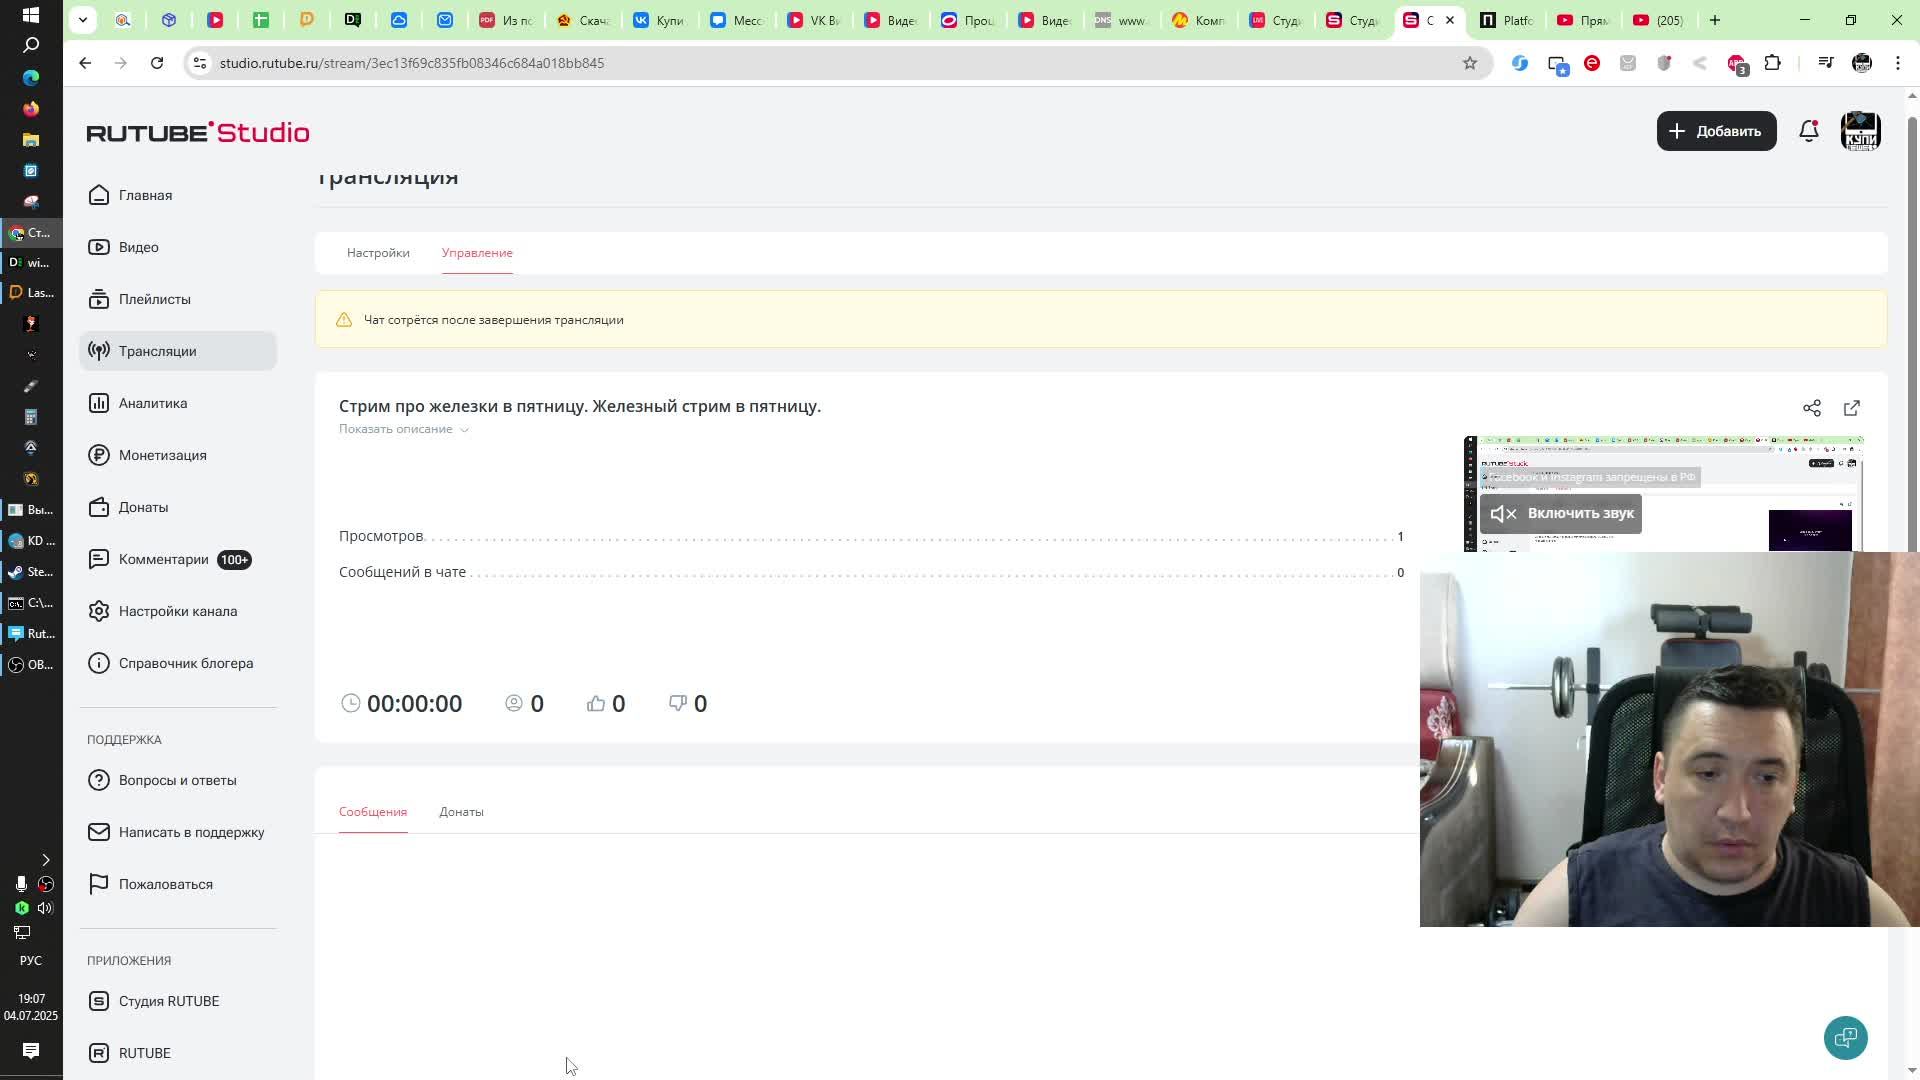Click the like thumbs-up icon
This screenshot has width=1920, height=1080.
[596, 703]
